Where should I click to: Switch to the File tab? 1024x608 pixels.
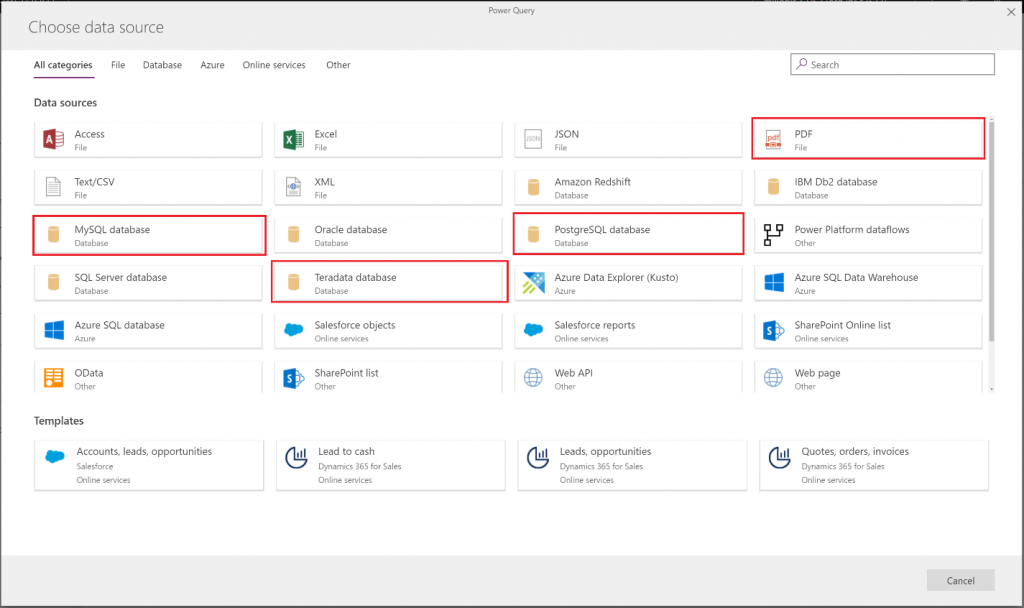pyautogui.click(x=118, y=65)
